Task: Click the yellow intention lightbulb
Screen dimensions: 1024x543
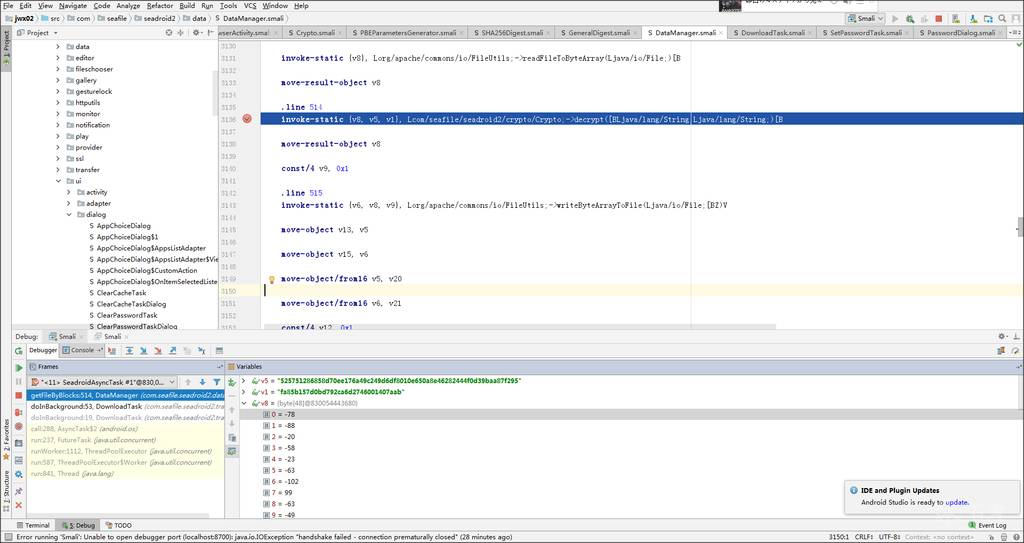Action: click(x=272, y=279)
